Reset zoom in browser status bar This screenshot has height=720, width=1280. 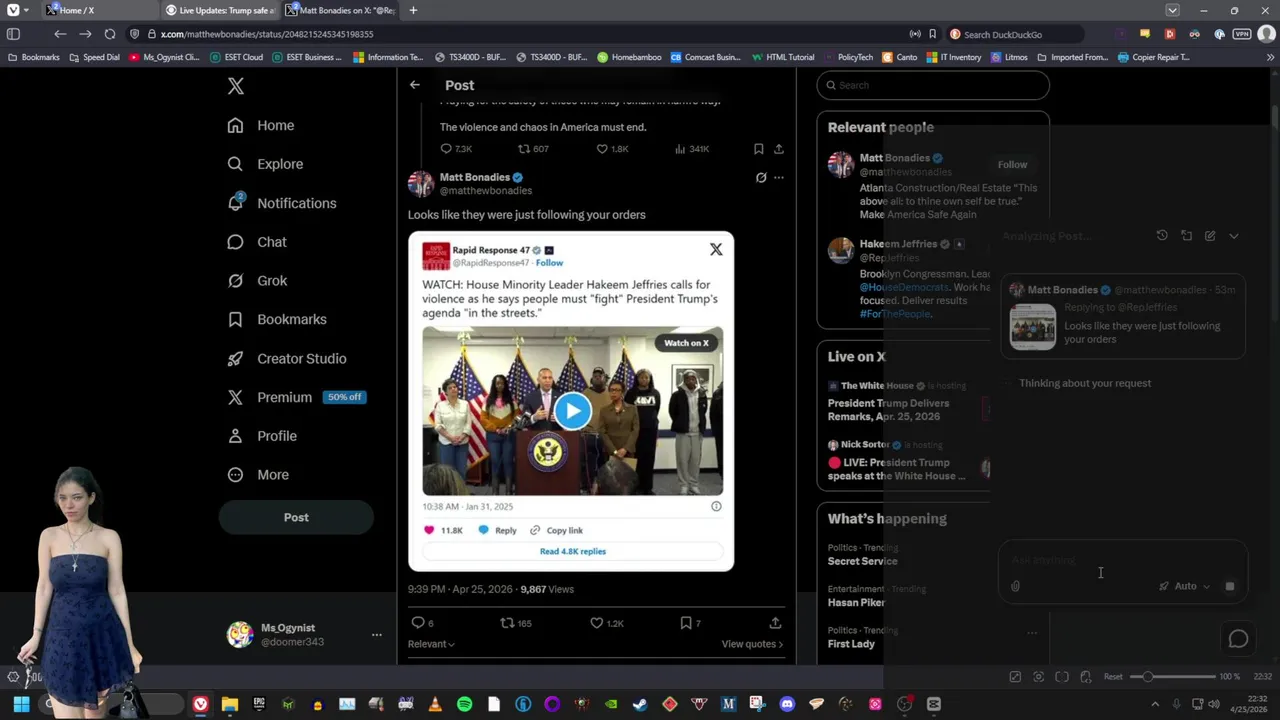click(x=1113, y=677)
